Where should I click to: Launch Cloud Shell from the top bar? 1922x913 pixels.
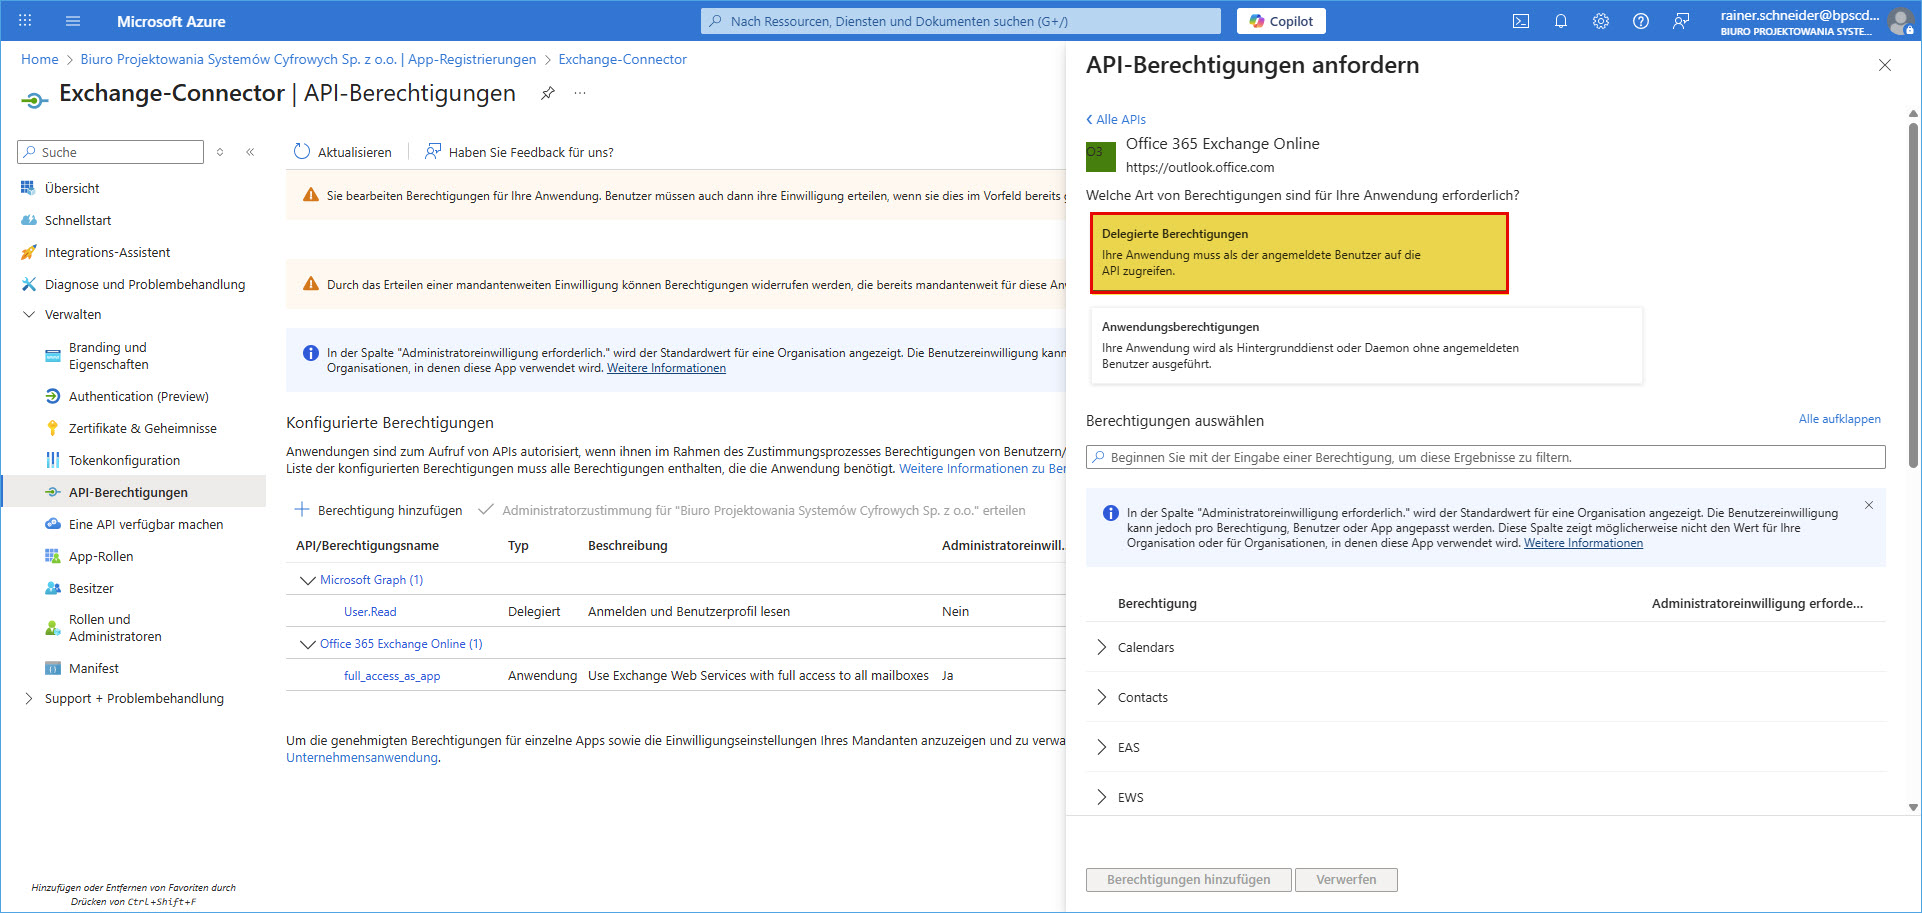(x=1521, y=21)
